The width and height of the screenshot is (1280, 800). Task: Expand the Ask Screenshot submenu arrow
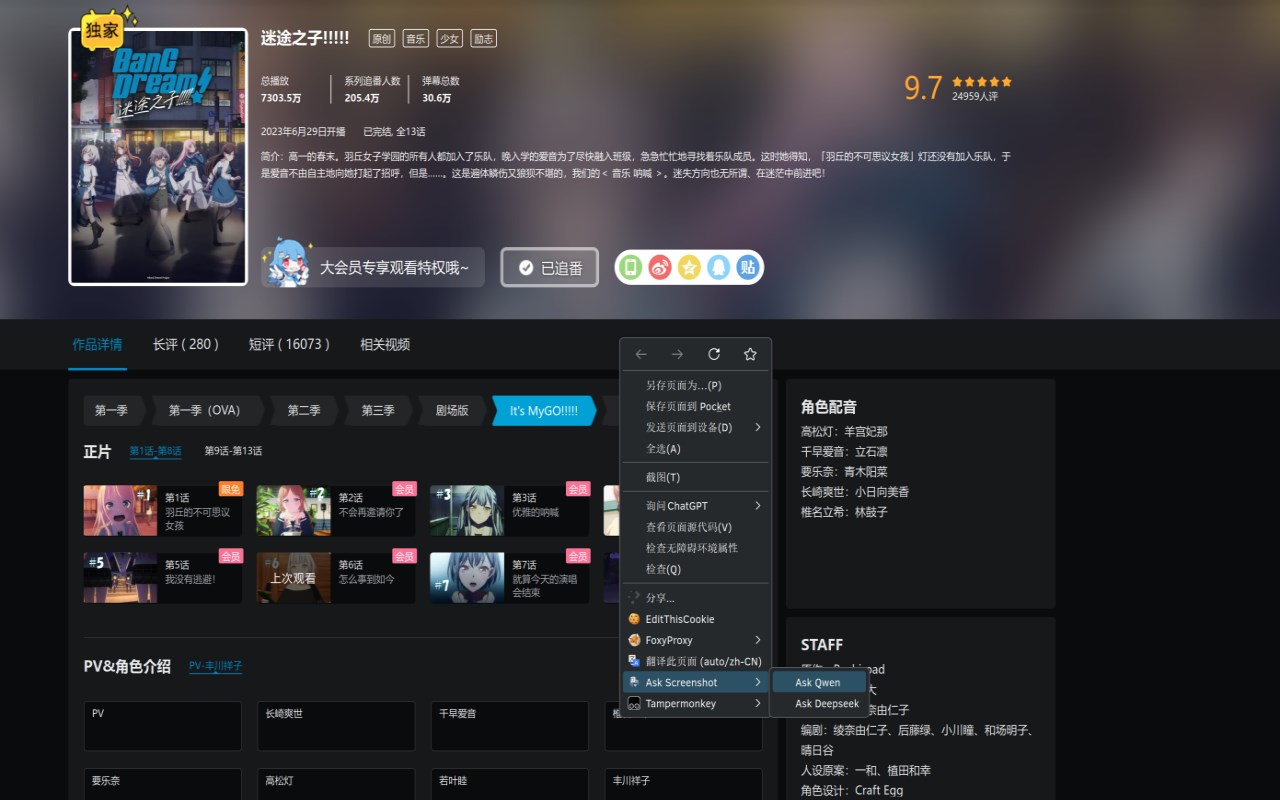(758, 682)
